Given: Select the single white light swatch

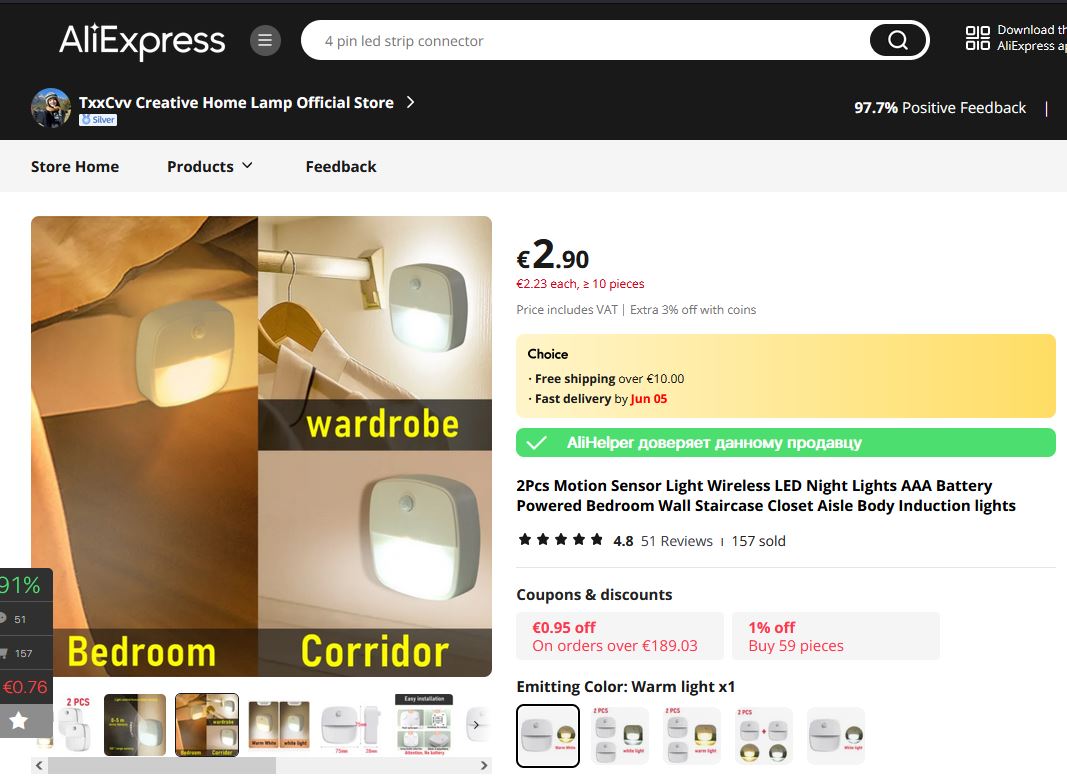Looking at the screenshot, I should [836, 736].
